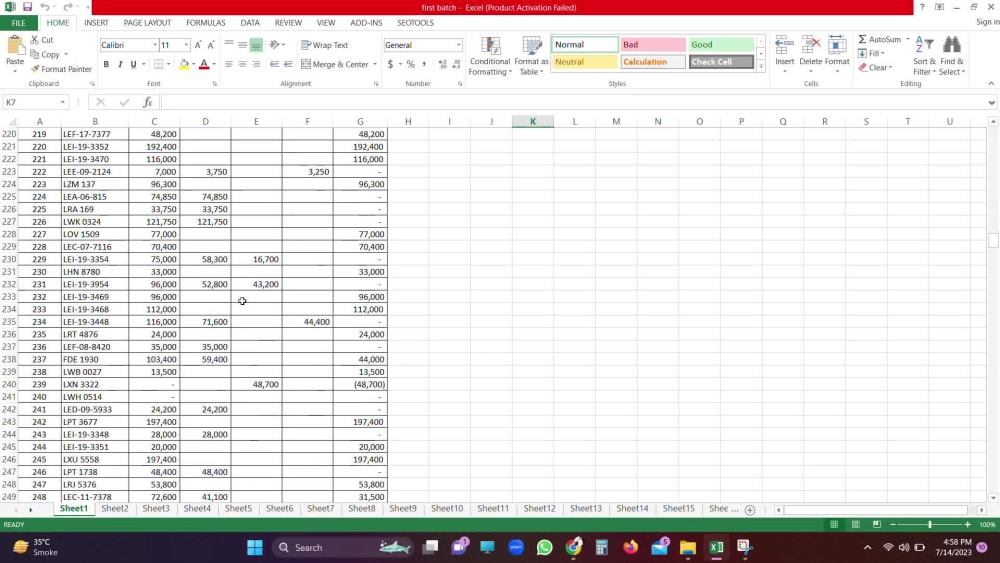Toggle Bold formatting
This screenshot has height=563, width=1000.
click(x=106, y=64)
